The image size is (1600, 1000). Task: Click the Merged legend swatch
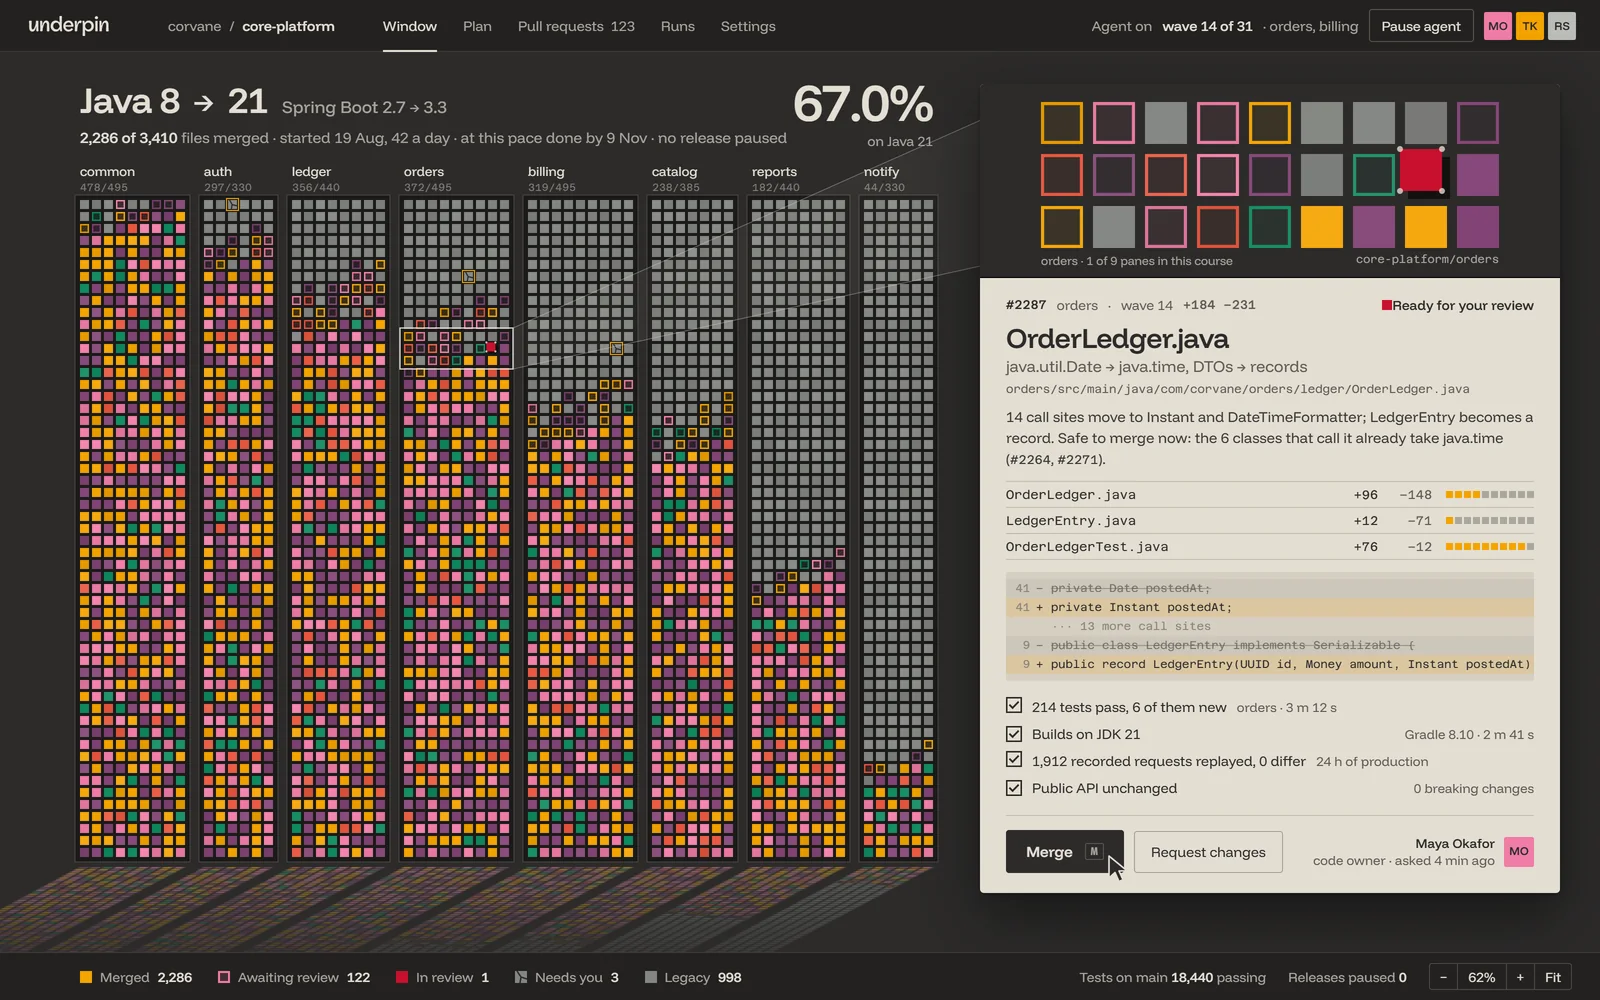pos(86,977)
